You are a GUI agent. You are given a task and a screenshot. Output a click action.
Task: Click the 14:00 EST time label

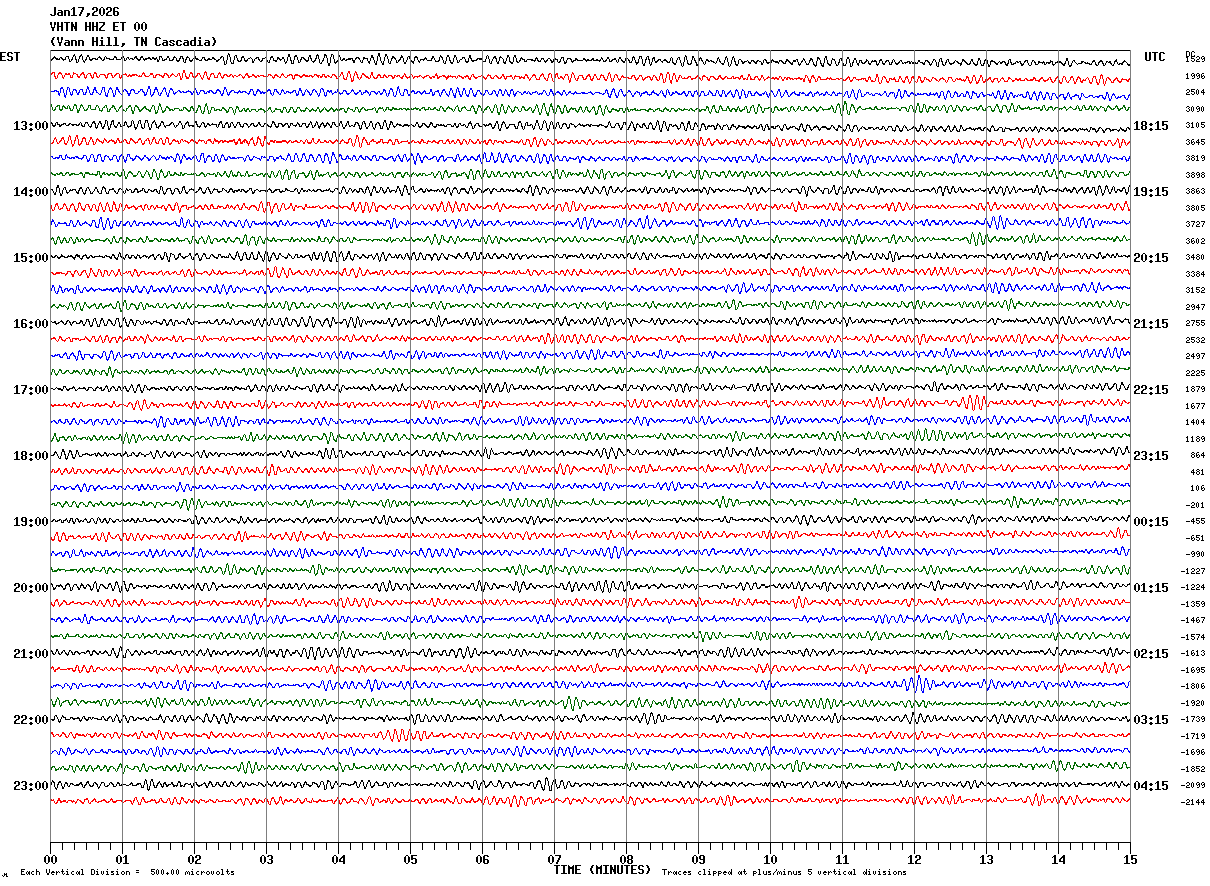31,192
